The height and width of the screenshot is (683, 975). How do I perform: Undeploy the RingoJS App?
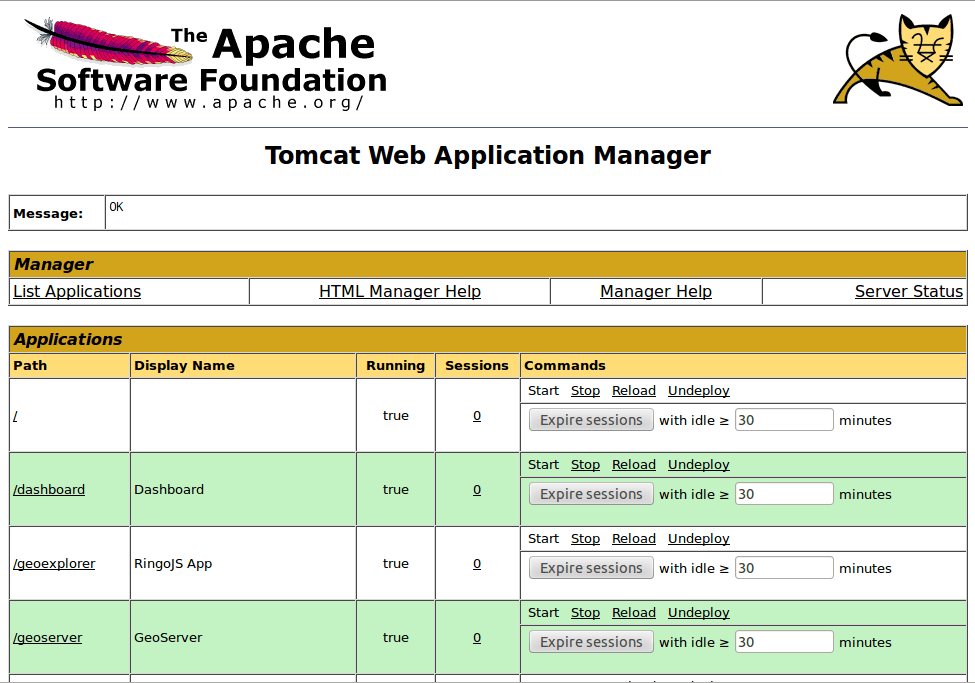(698, 538)
